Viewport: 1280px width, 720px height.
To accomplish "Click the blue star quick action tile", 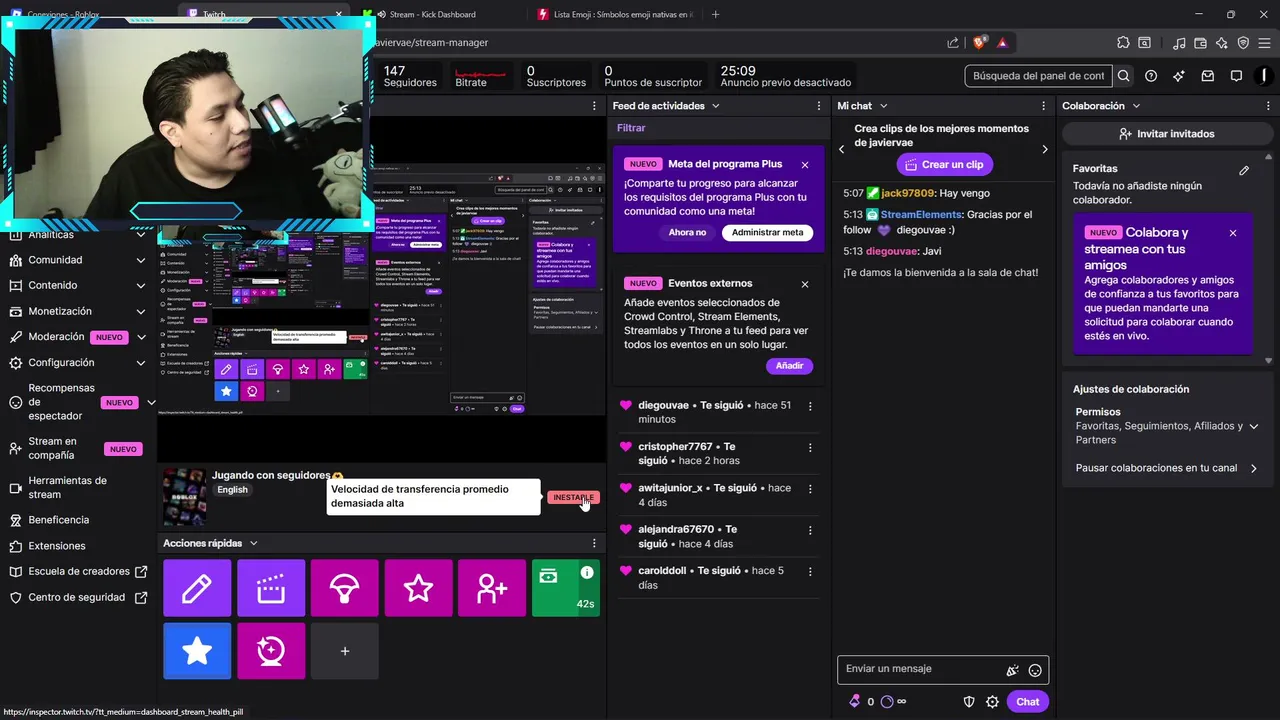I will click(x=197, y=651).
